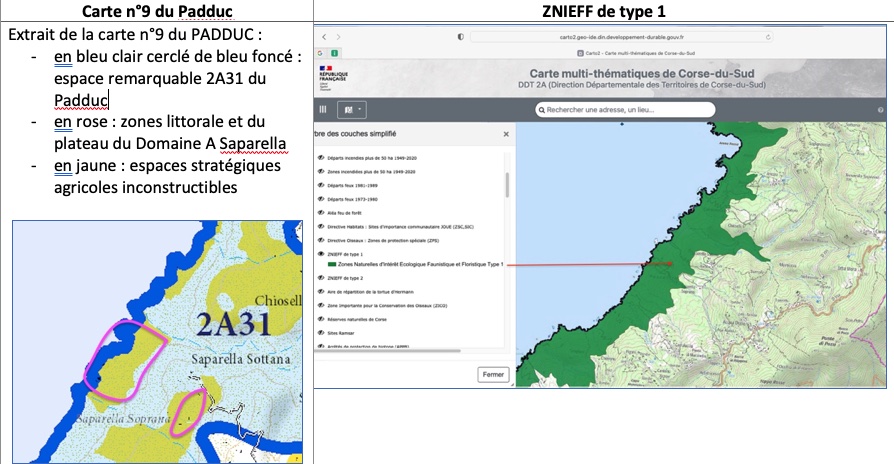Click the privacy shield icon beside URL
The width and height of the screenshot is (894, 464).
(459, 36)
